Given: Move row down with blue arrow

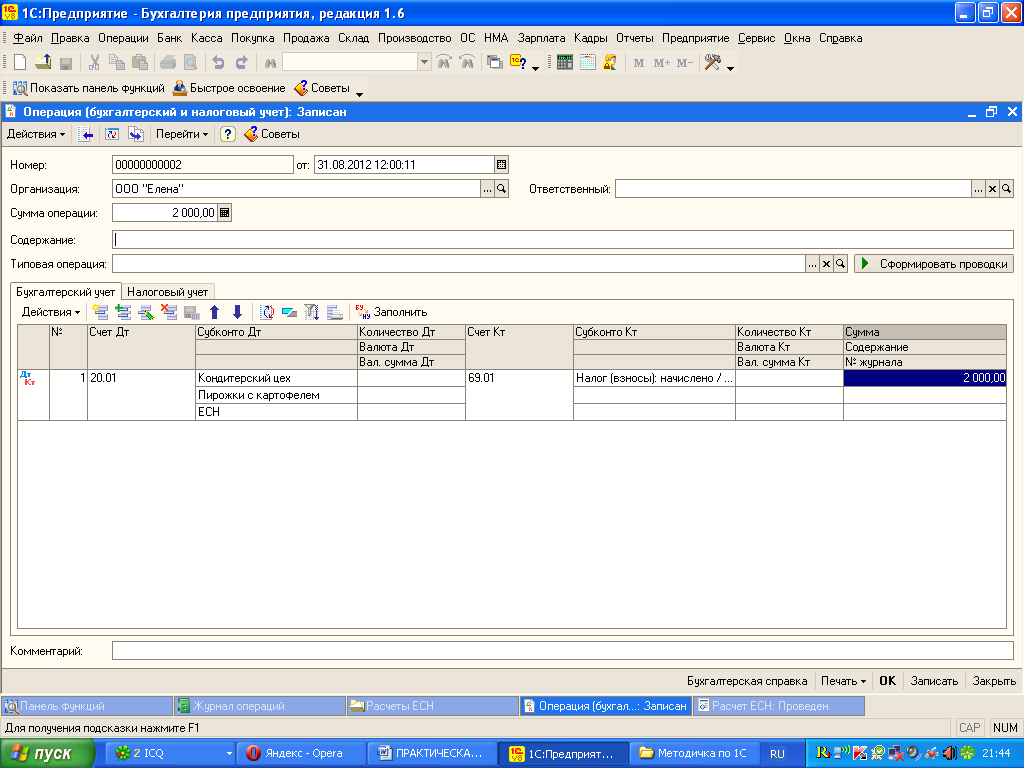Looking at the screenshot, I should click(237, 312).
